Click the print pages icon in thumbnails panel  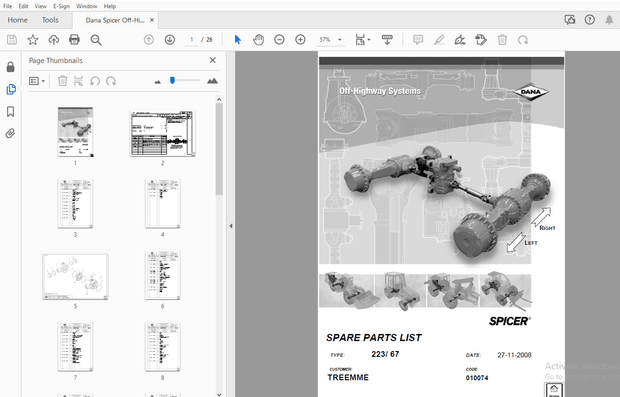(x=79, y=81)
